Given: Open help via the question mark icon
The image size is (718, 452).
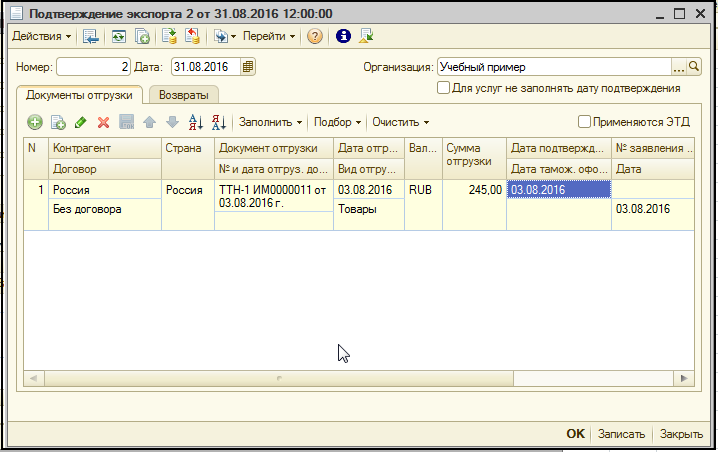Looking at the screenshot, I should pos(315,37).
